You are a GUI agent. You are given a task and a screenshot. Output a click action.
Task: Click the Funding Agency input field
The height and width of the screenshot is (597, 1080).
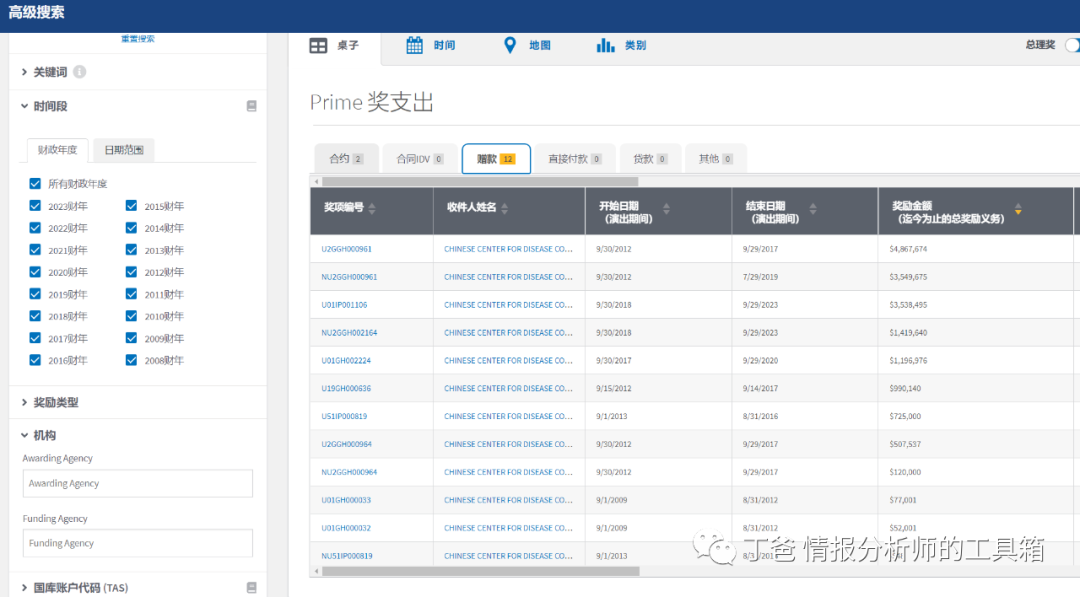[138, 543]
